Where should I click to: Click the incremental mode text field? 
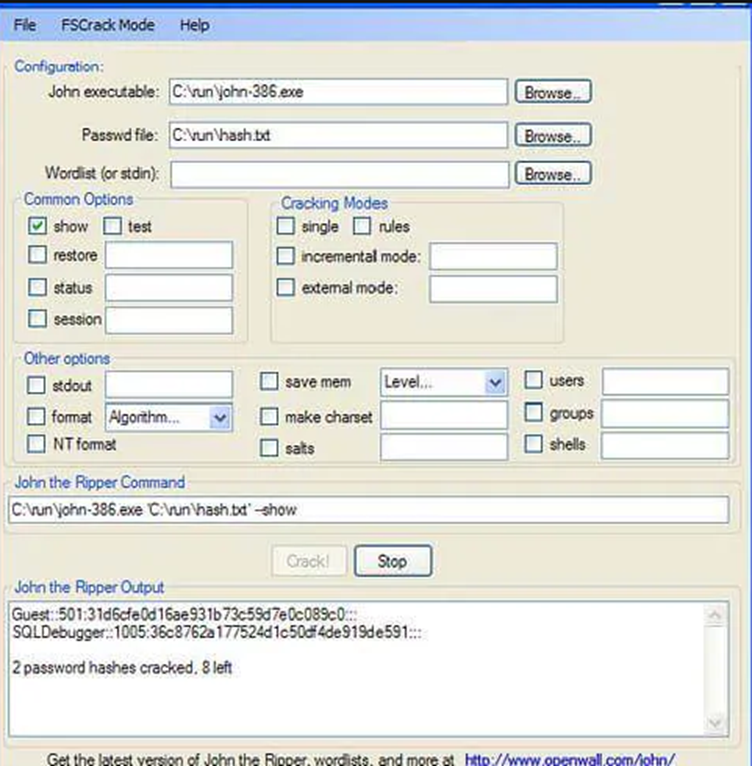point(494,256)
